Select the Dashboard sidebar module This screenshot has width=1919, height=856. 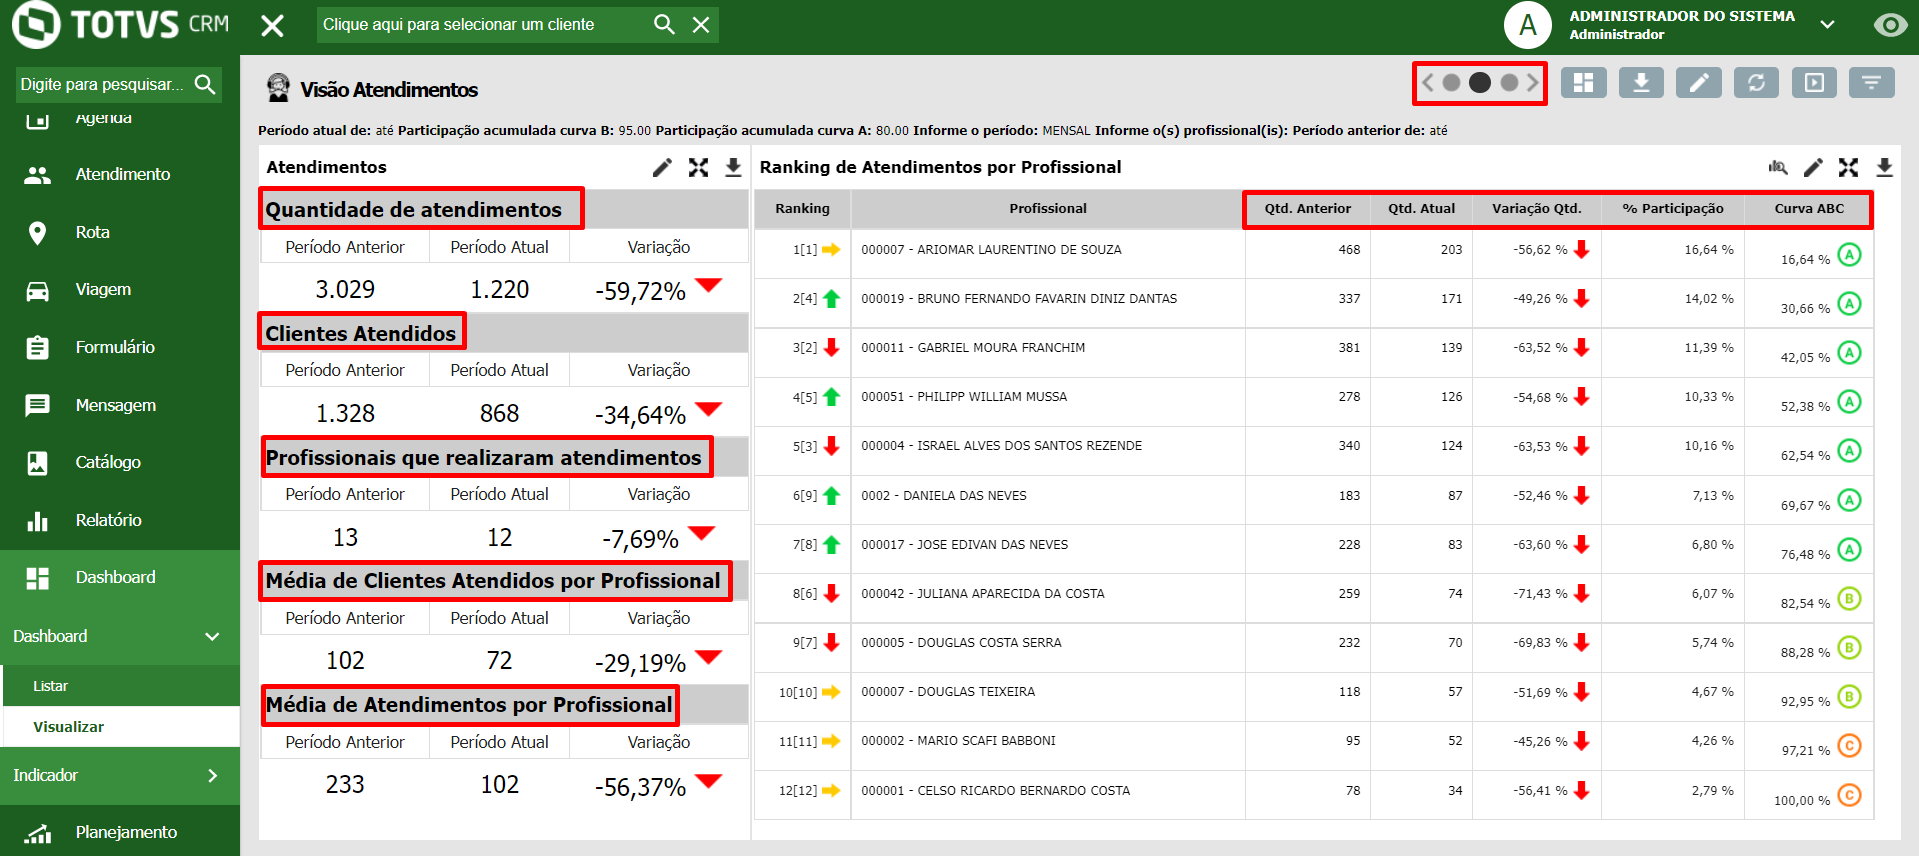[x=120, y=577]
